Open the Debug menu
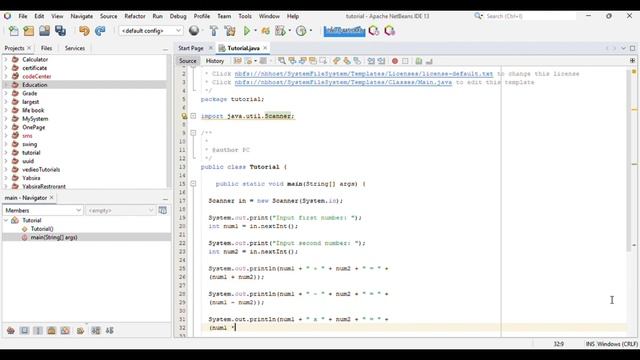640x360 pixels. [178, 16]
